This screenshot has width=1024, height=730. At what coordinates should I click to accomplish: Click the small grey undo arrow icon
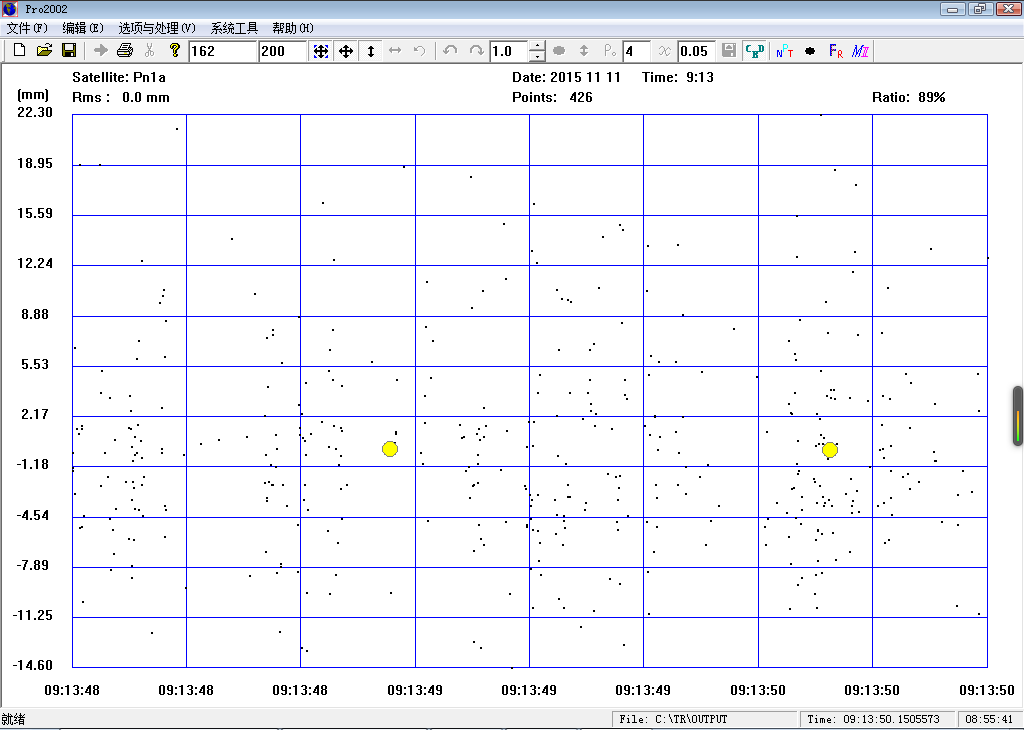[420, 51]
